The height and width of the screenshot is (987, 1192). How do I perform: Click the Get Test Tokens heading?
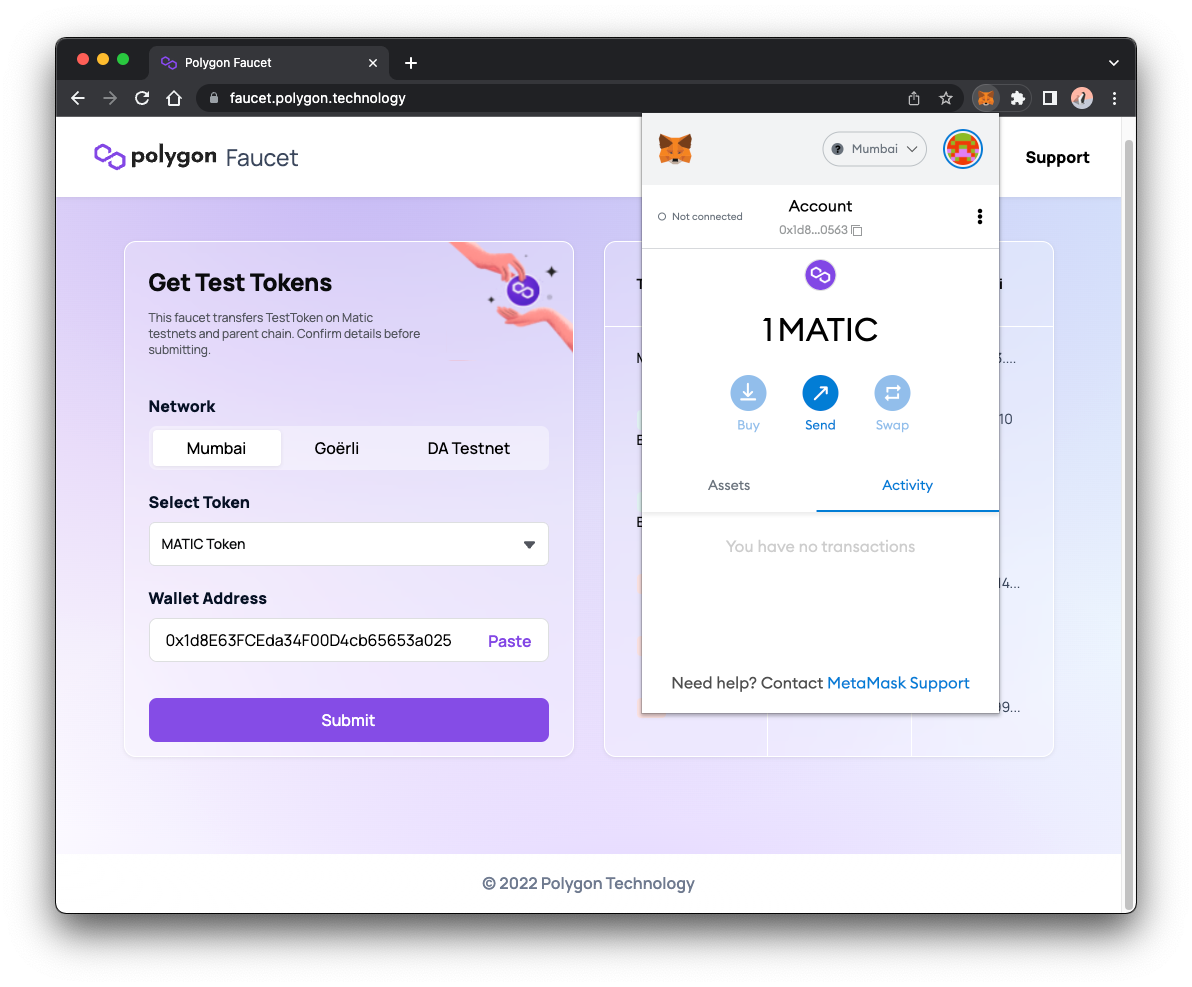click(240, 283)
